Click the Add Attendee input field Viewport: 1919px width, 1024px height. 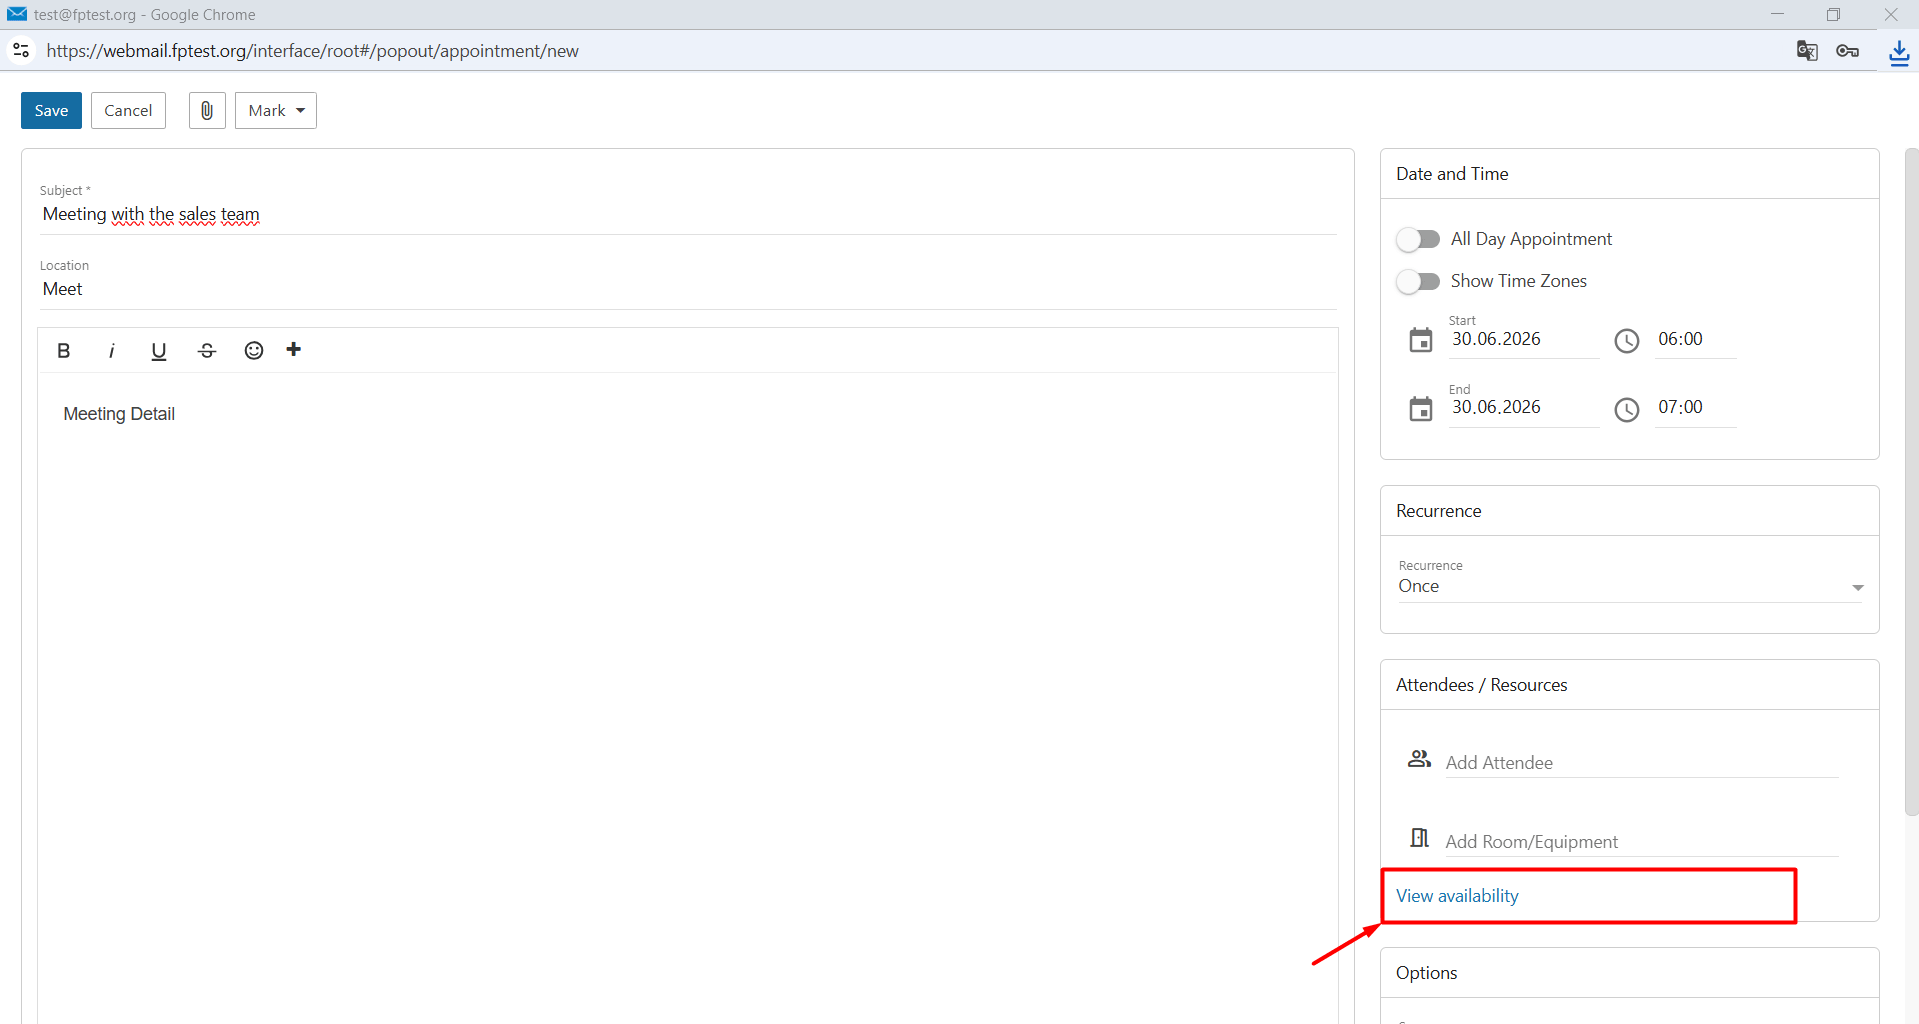tap(1641, 762)
